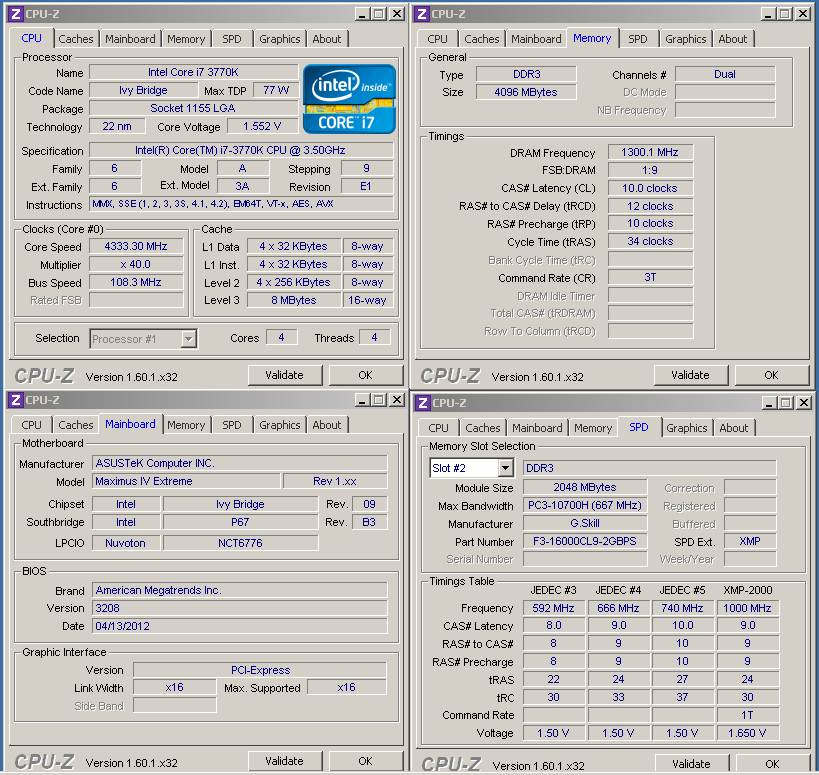Screen dimensions: 819x775
Task: Select the SPD tab in the CPU window
Action: tap(232, 39)
